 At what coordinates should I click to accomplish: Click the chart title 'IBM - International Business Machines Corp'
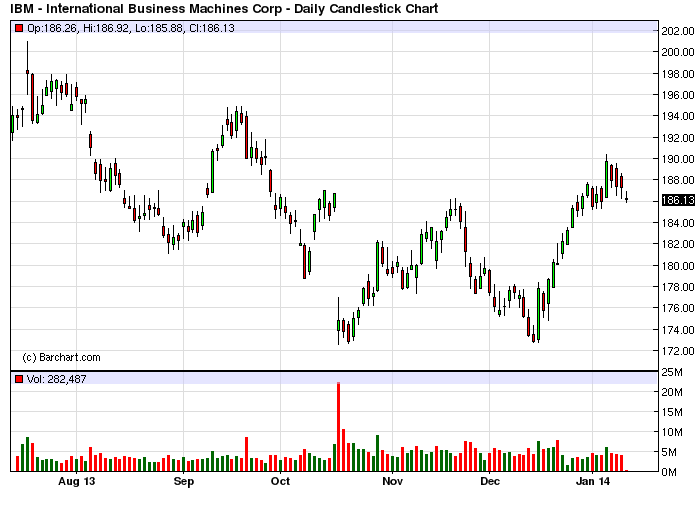(x=150, y=8)
